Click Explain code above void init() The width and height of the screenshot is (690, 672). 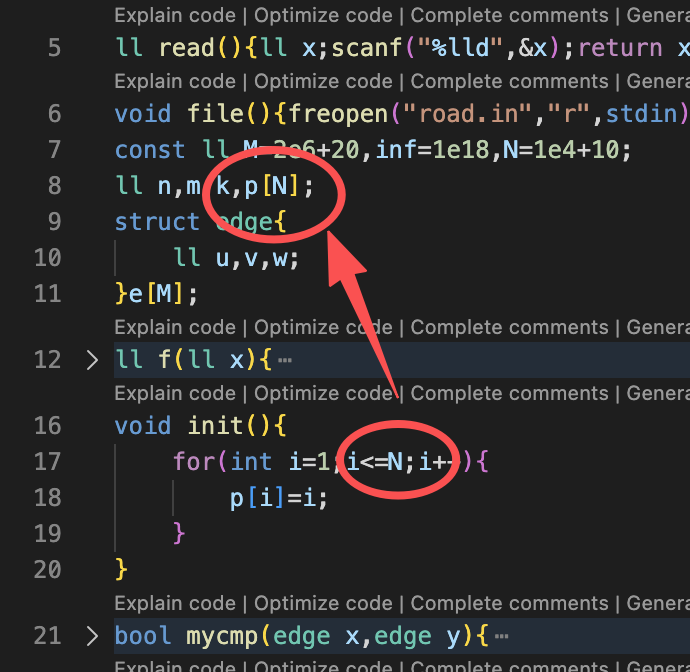[175, 393]
